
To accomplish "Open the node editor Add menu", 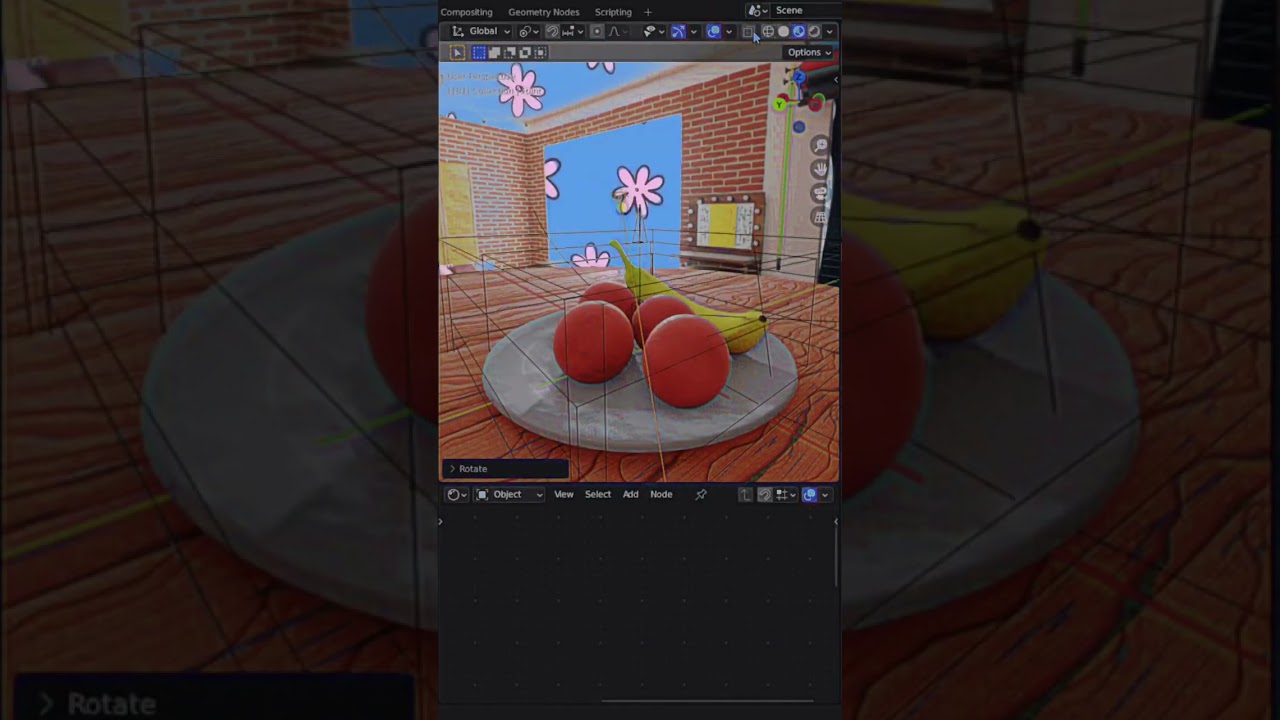I will point(631,494).
